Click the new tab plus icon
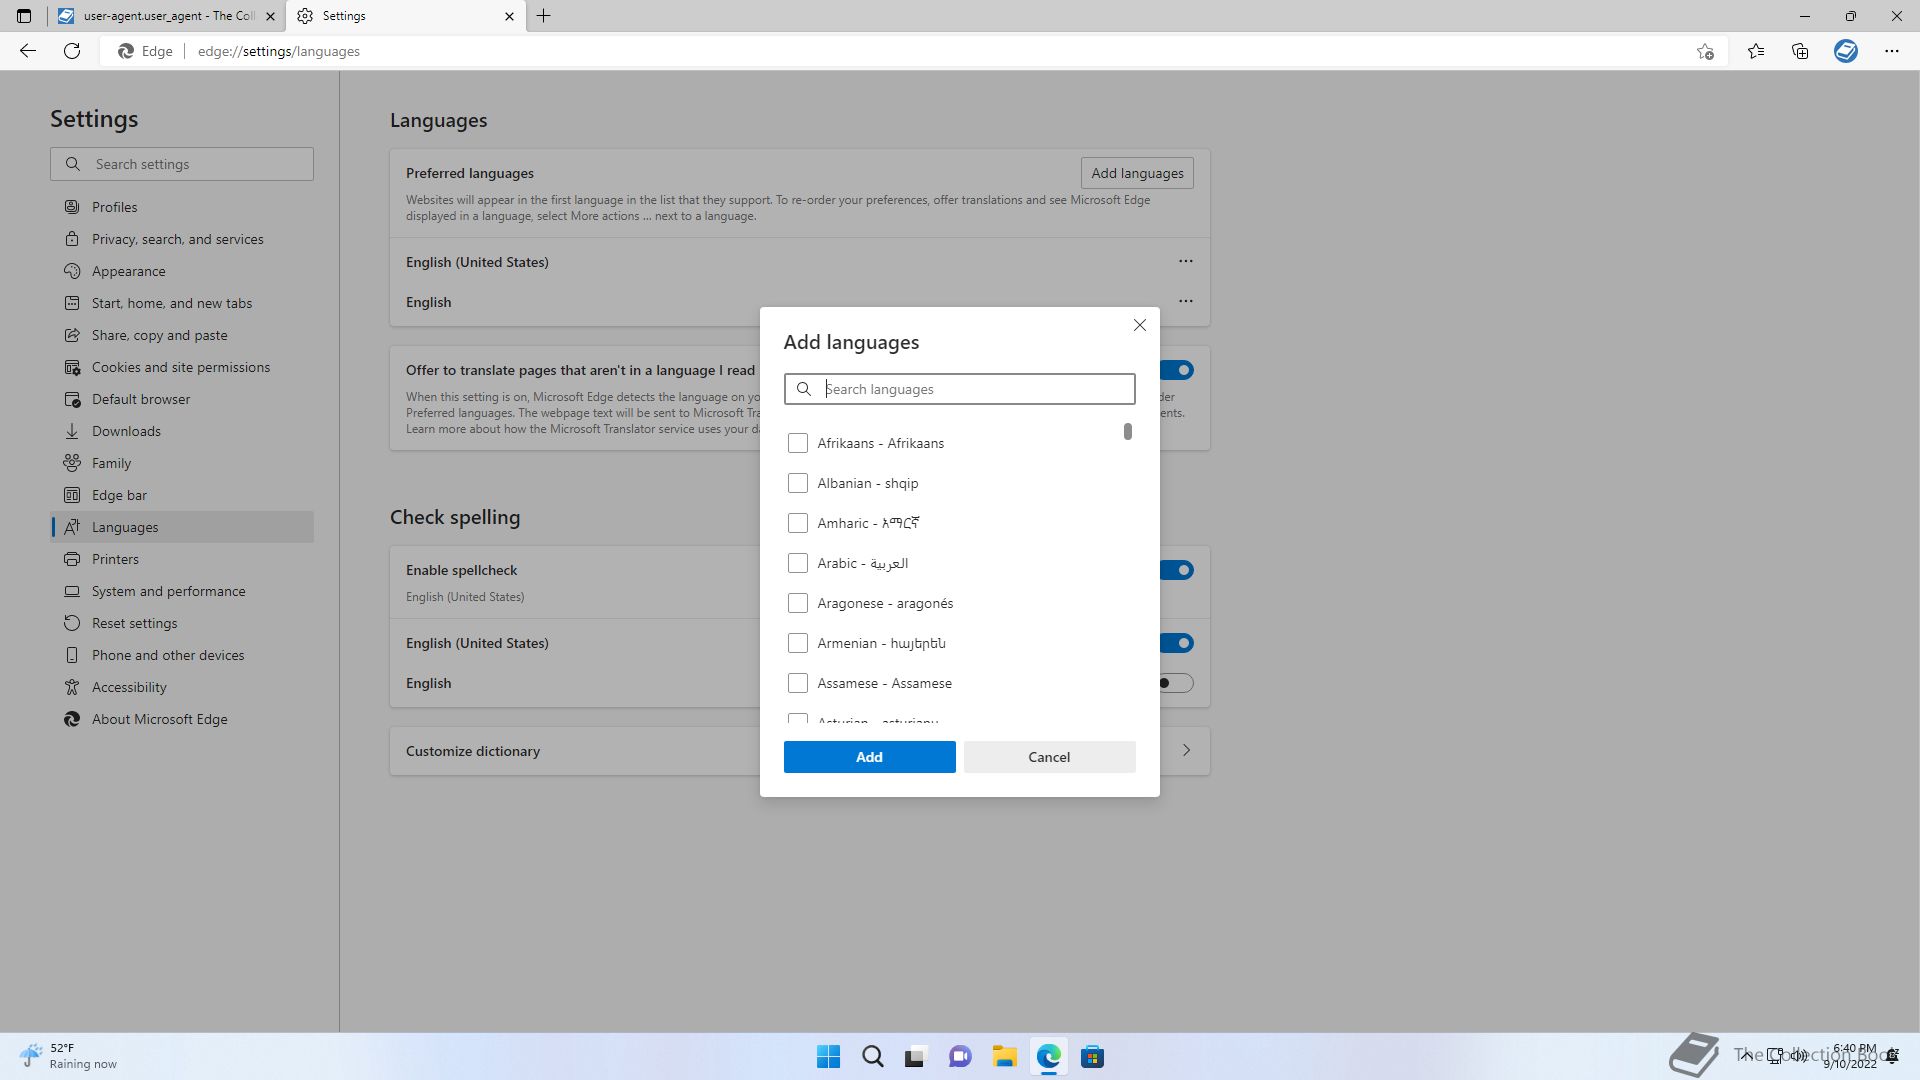 pyautogui.click(x=544, y=16)
